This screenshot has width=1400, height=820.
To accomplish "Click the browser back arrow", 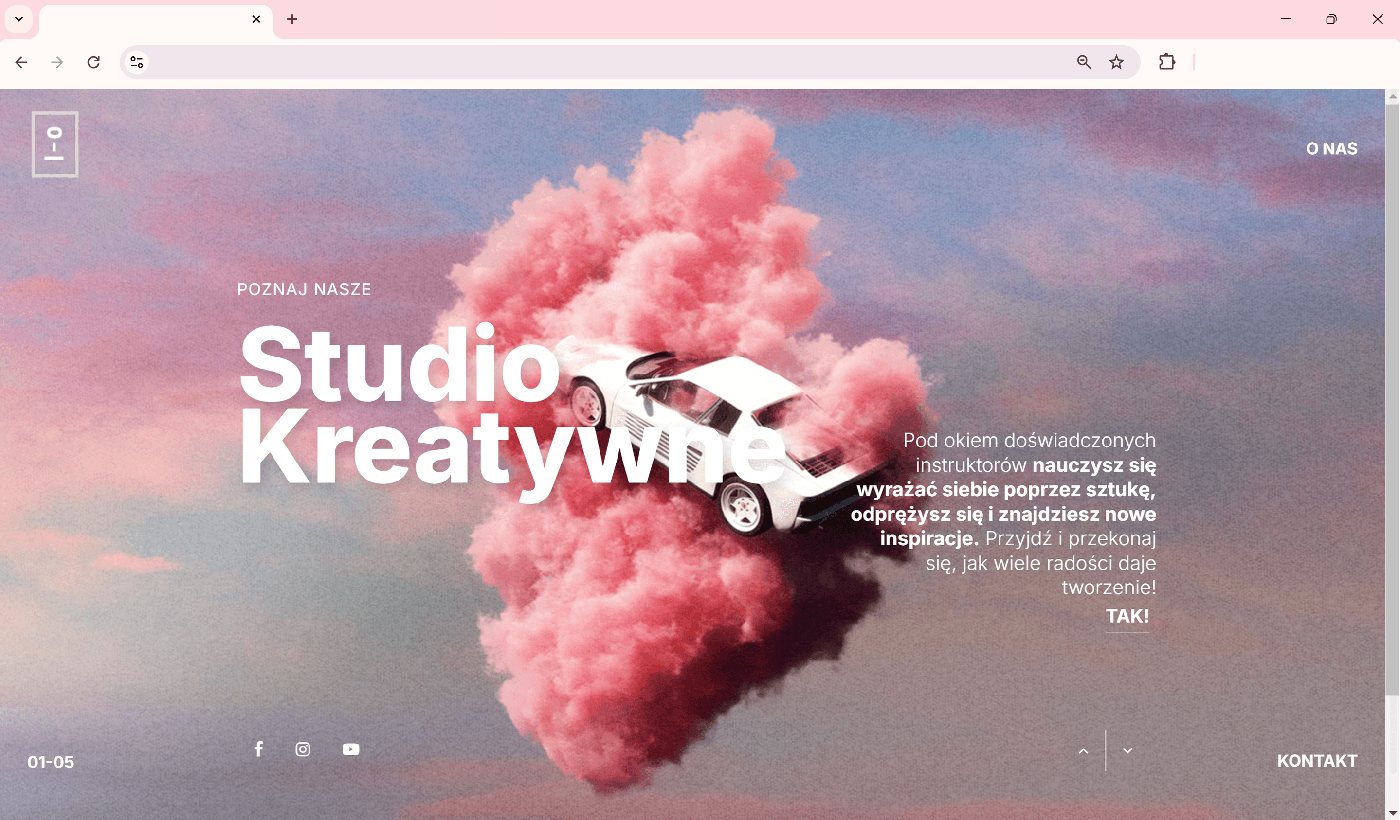I will (22, 62).
